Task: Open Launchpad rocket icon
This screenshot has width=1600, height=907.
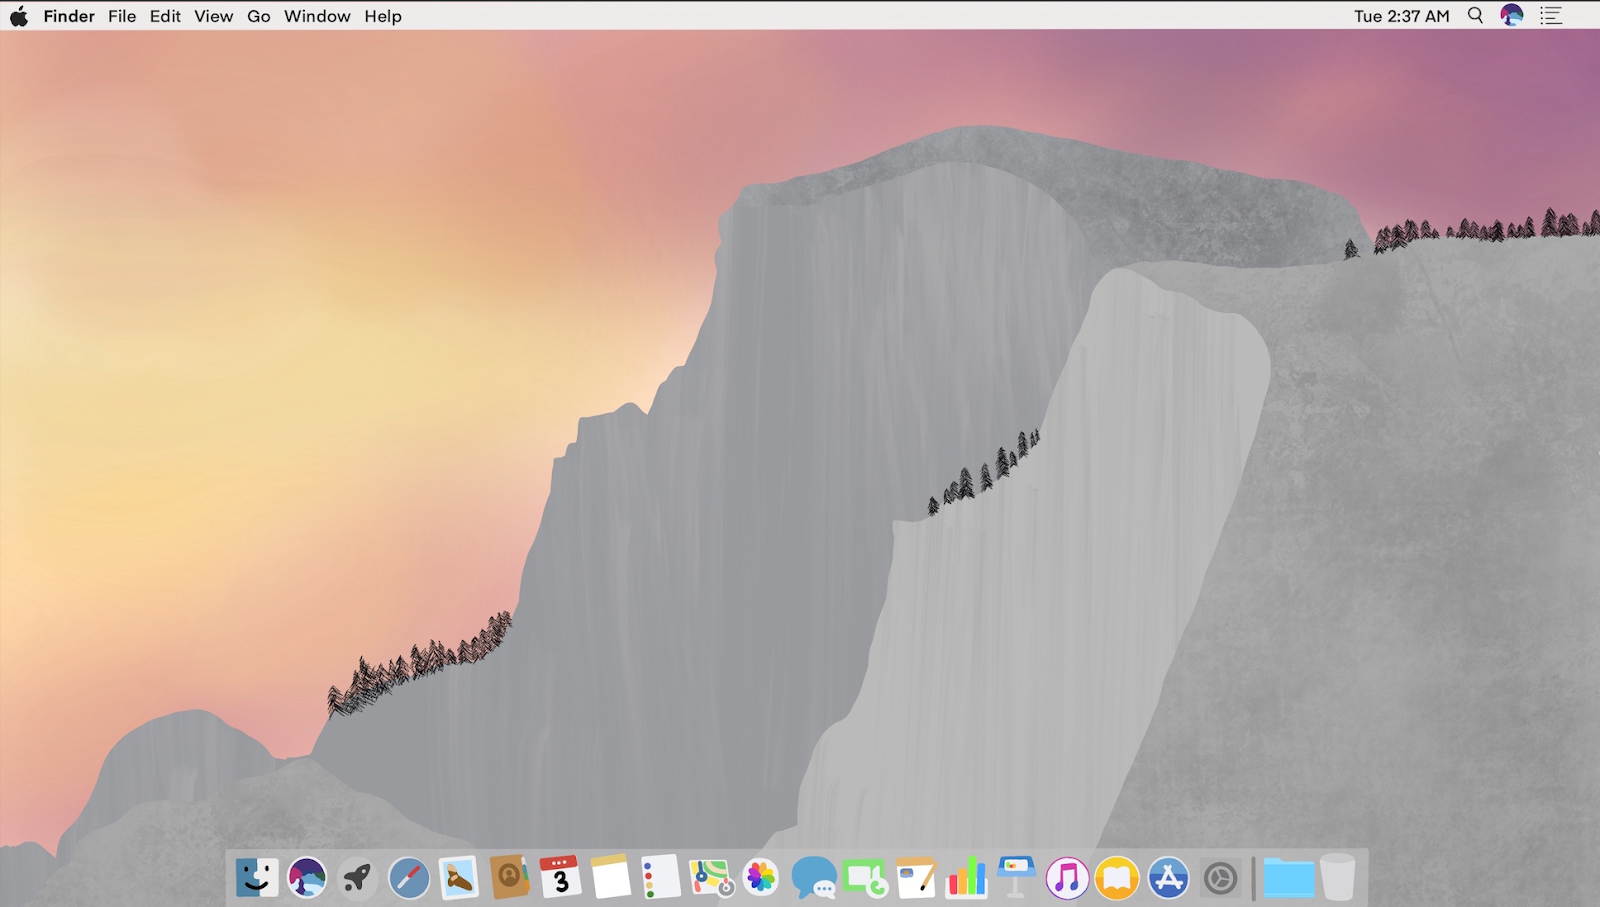Action: coord(357,878)
